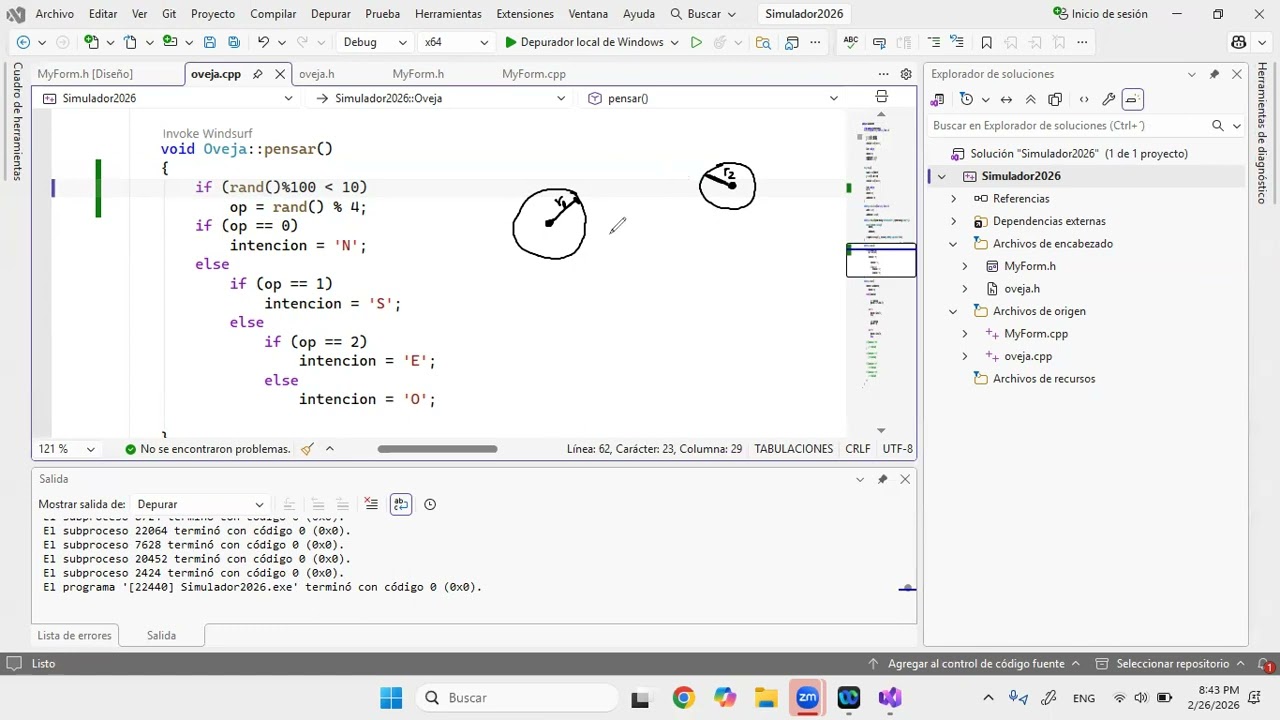This screenshot has height=720, width=1280.
Task: Collapse the Archivos de origen folder
Action: tap(953, 311)
